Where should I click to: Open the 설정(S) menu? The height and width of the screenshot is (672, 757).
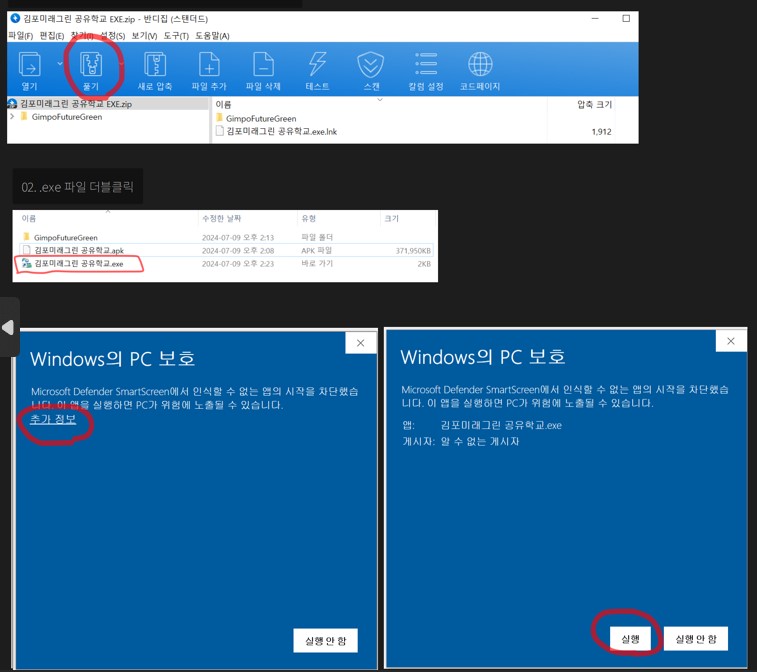pyautogui.click(x=113, y=36)
